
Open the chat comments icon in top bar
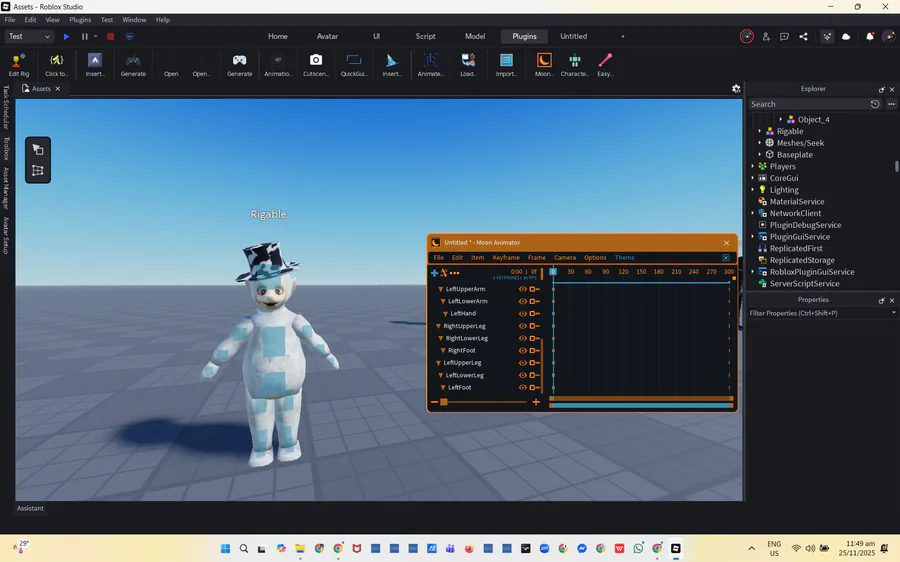[x=784, y=36]
